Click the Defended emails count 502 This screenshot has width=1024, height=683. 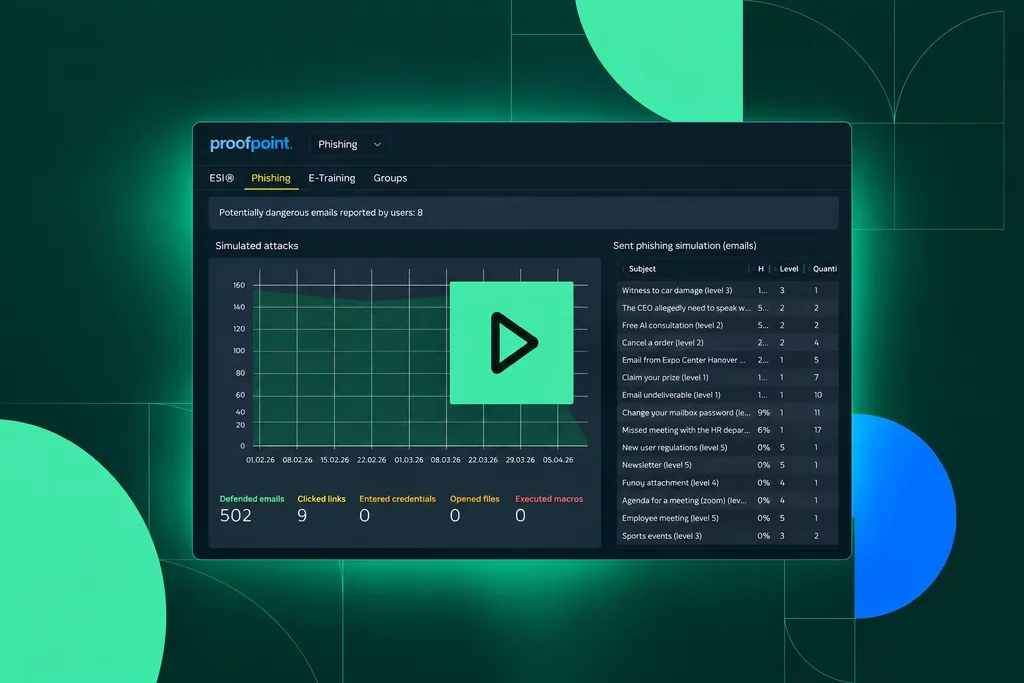tap(236, 516)
